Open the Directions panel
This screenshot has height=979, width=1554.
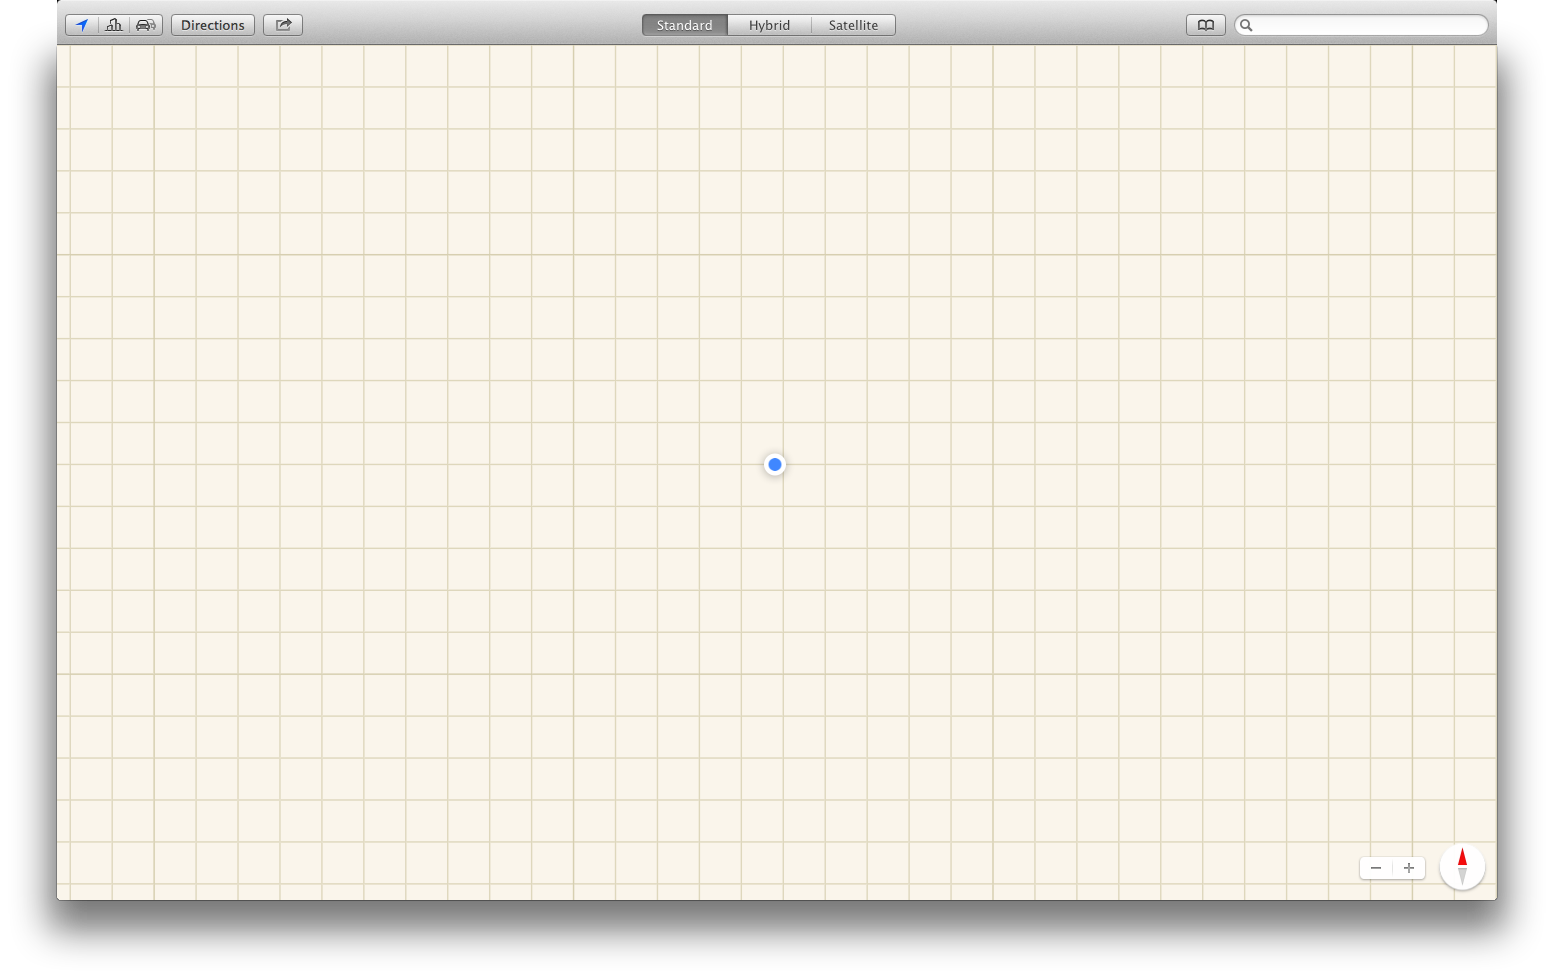213,25
